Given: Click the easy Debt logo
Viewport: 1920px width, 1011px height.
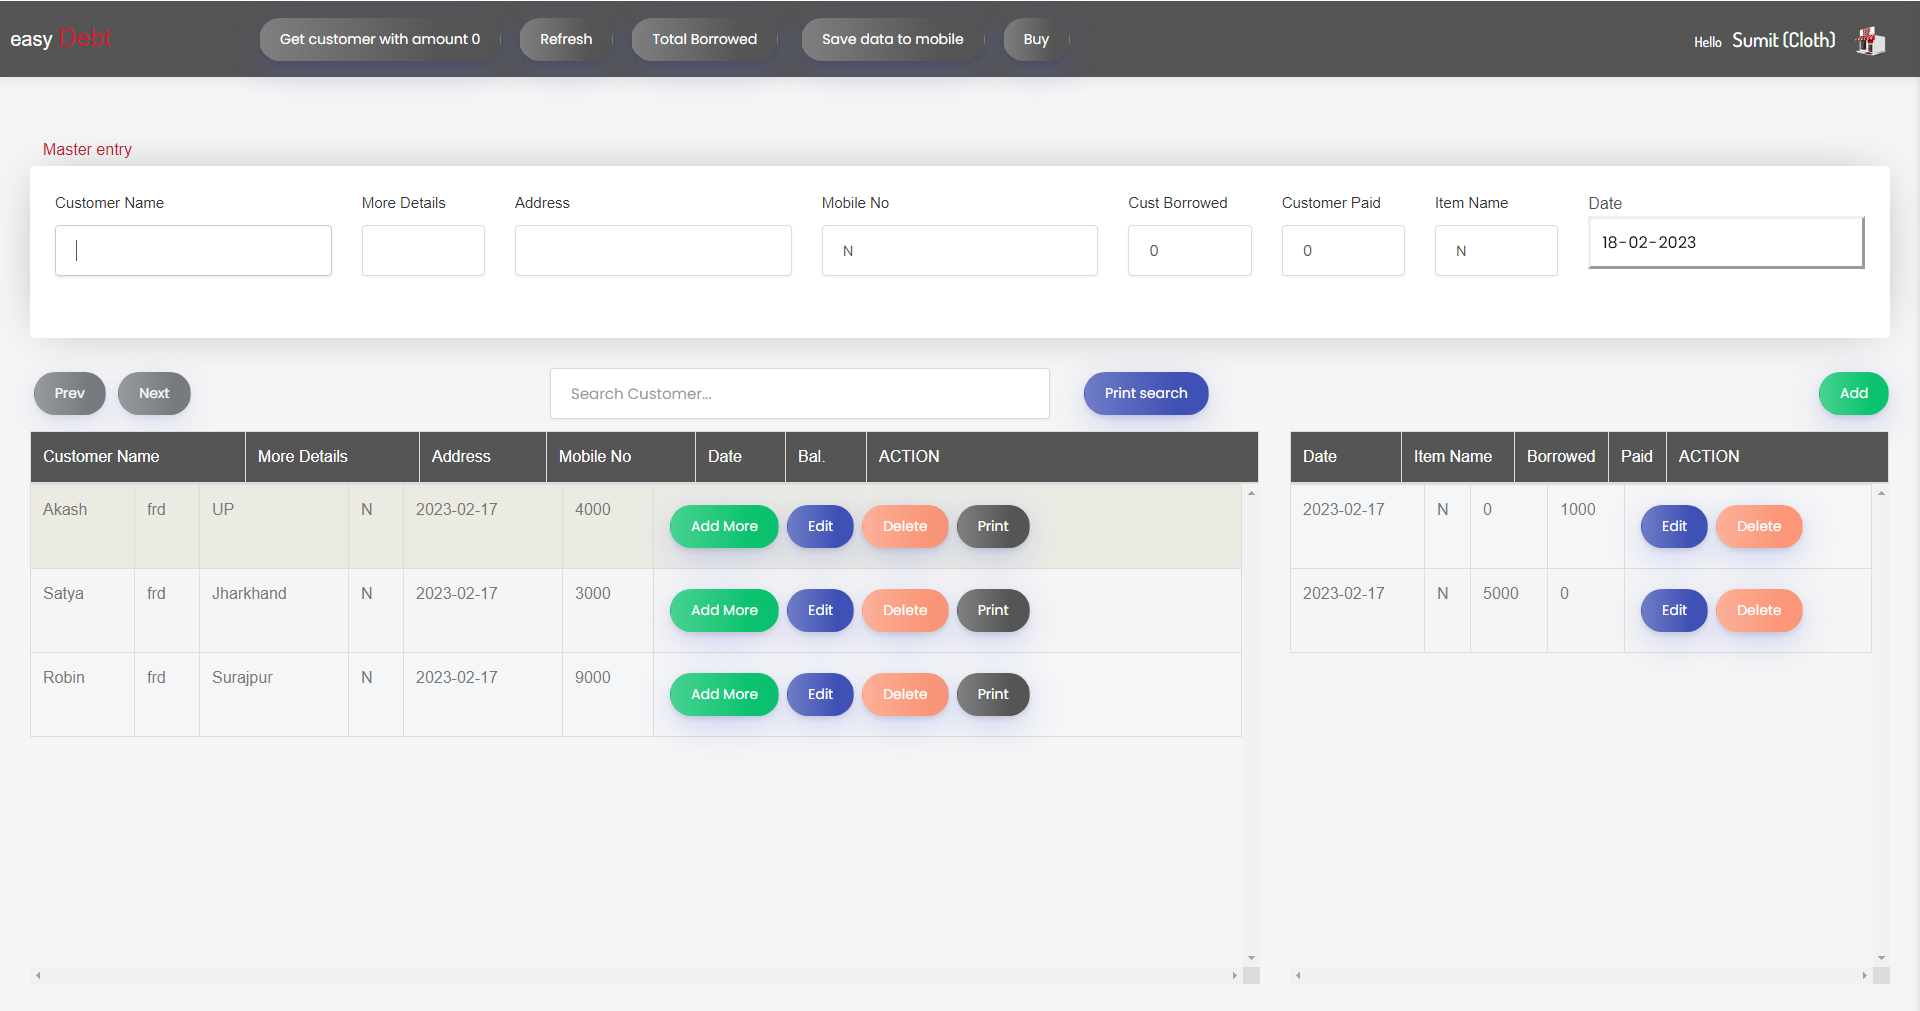Looking at the screenshot, I should 61,39.
